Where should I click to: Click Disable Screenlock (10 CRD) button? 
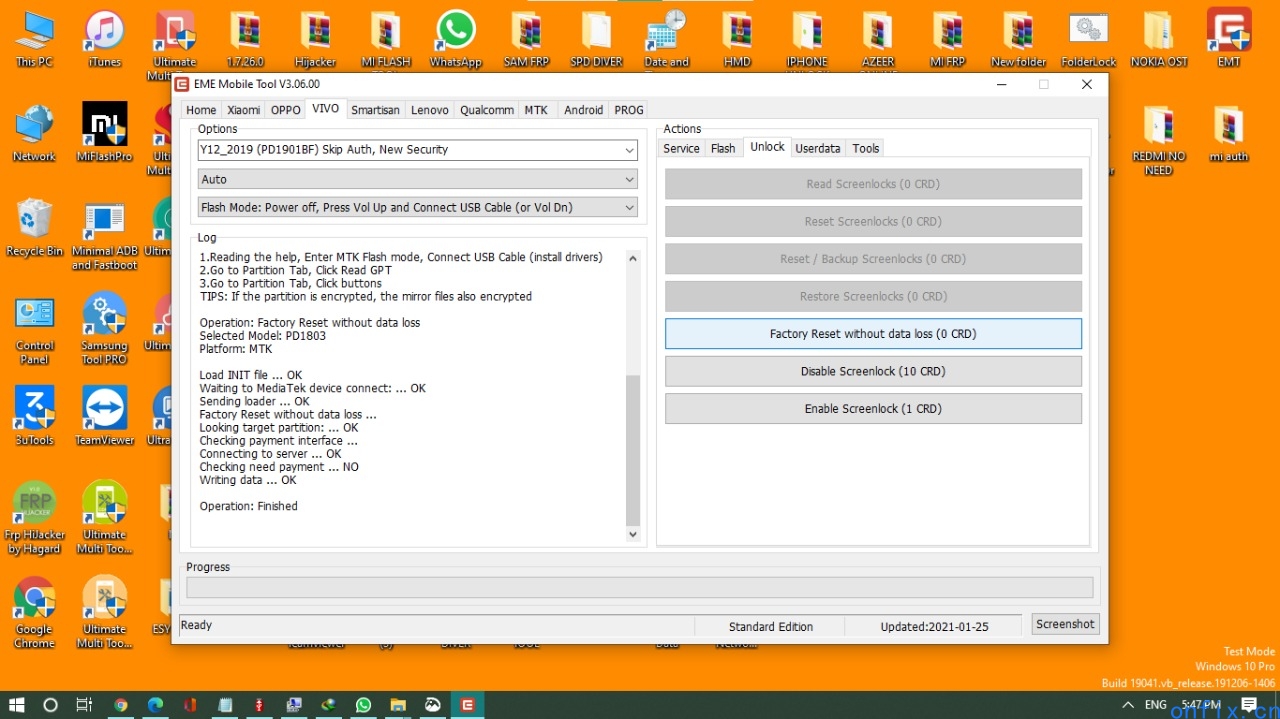point(873,371)
